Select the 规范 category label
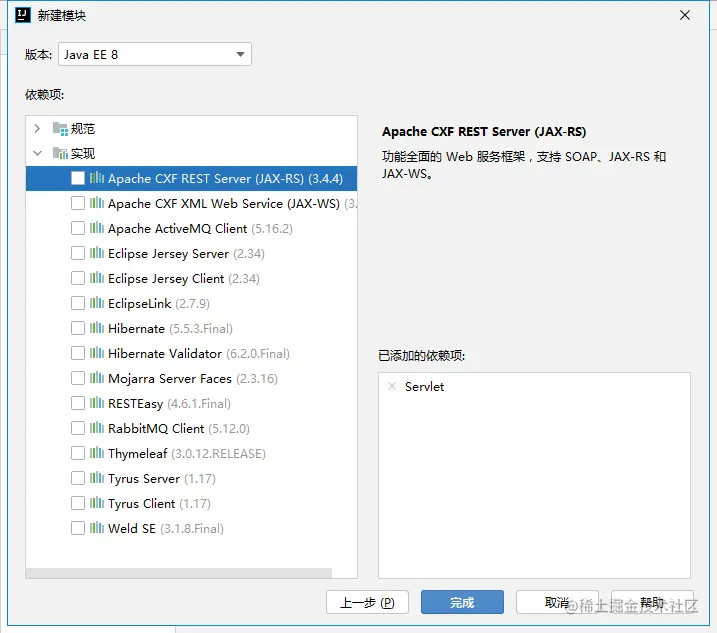717x633 pixels. 83,129
